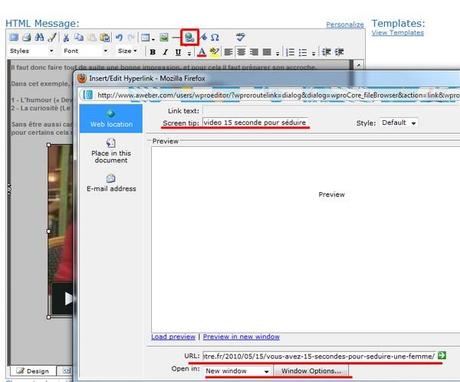Click the Copy icon in toolbar
The height and width of the screenshot is (382, 460).
click(79, 37)
